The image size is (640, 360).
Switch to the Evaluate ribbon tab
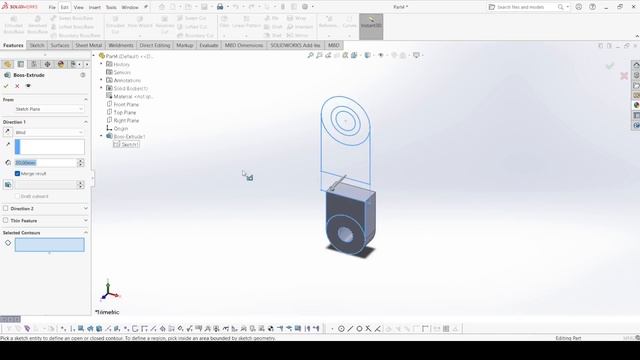[209, 45]
